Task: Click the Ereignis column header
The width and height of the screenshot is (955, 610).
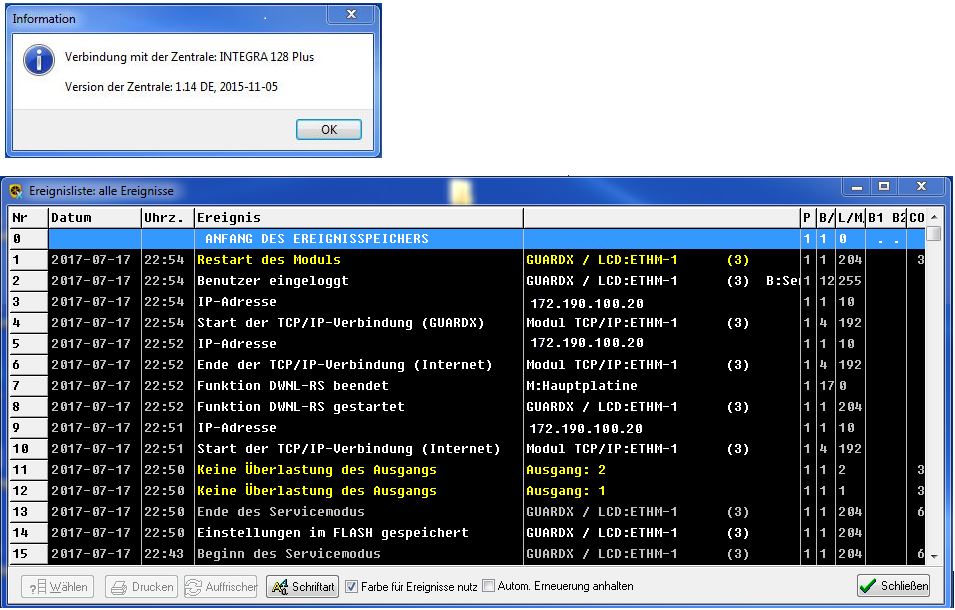Action: tap(357, 217)
